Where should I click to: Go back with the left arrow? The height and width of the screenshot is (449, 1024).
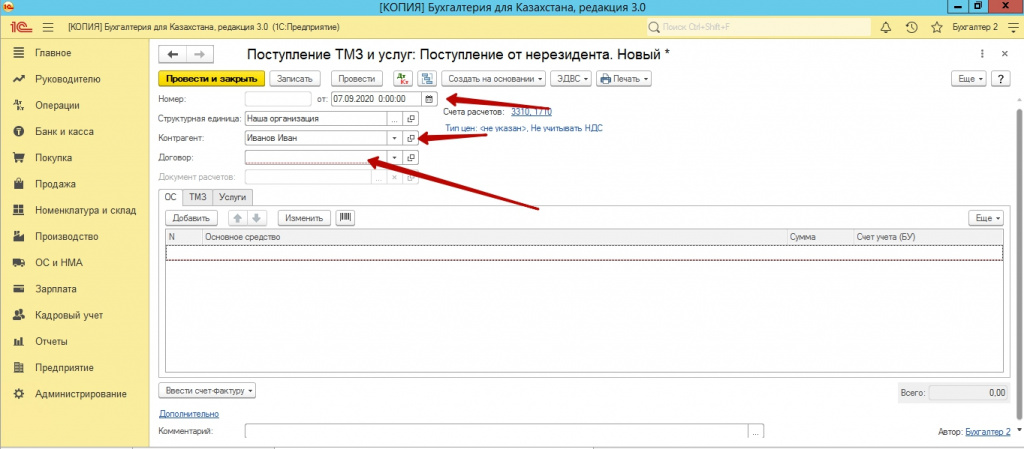pyautogui.click(x=173, y=55)
